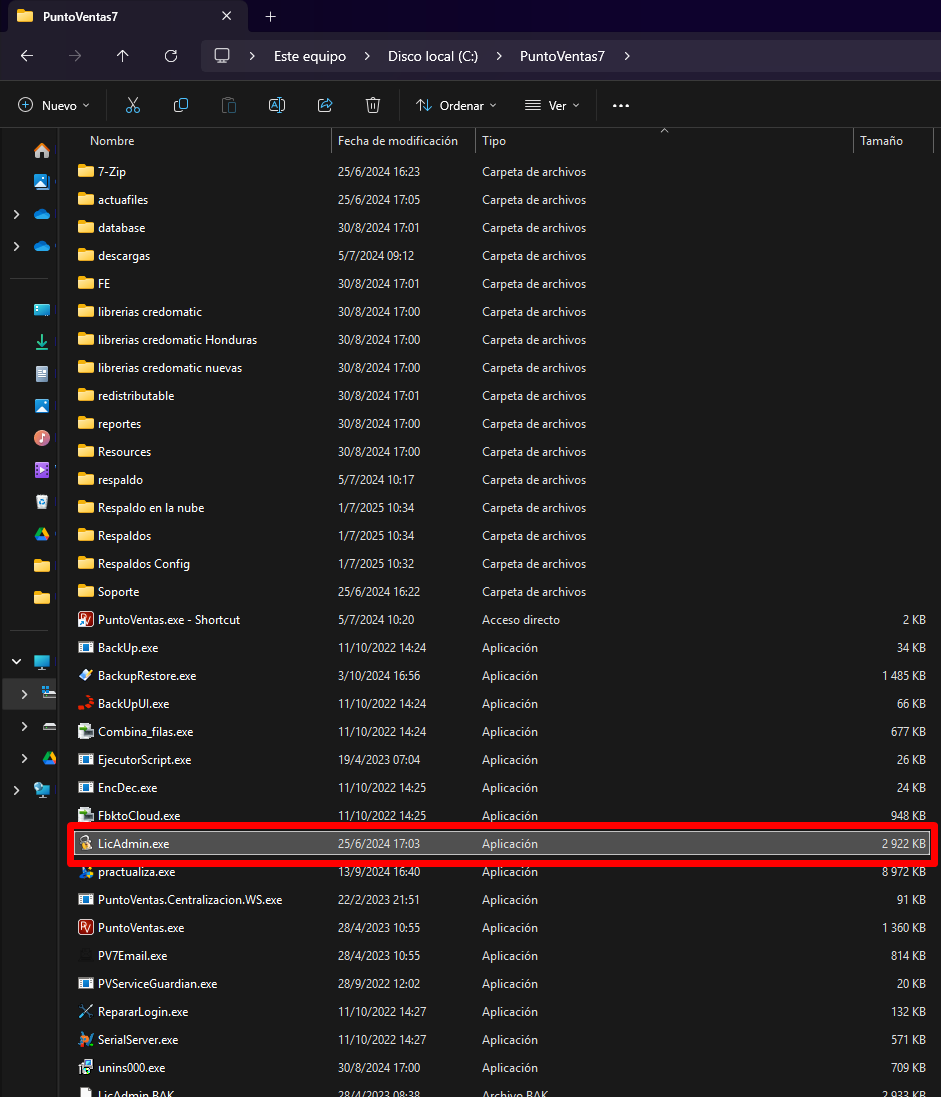Image resolution: width=941 pixels, height=1097 pixels.
Task: Share the selected file via toolbar icon
Action: click(x=325, y=106)
